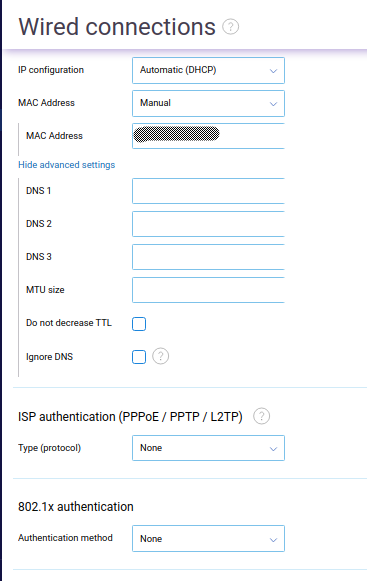
Task: Click into the DNS 1 field
Action: 208,191
